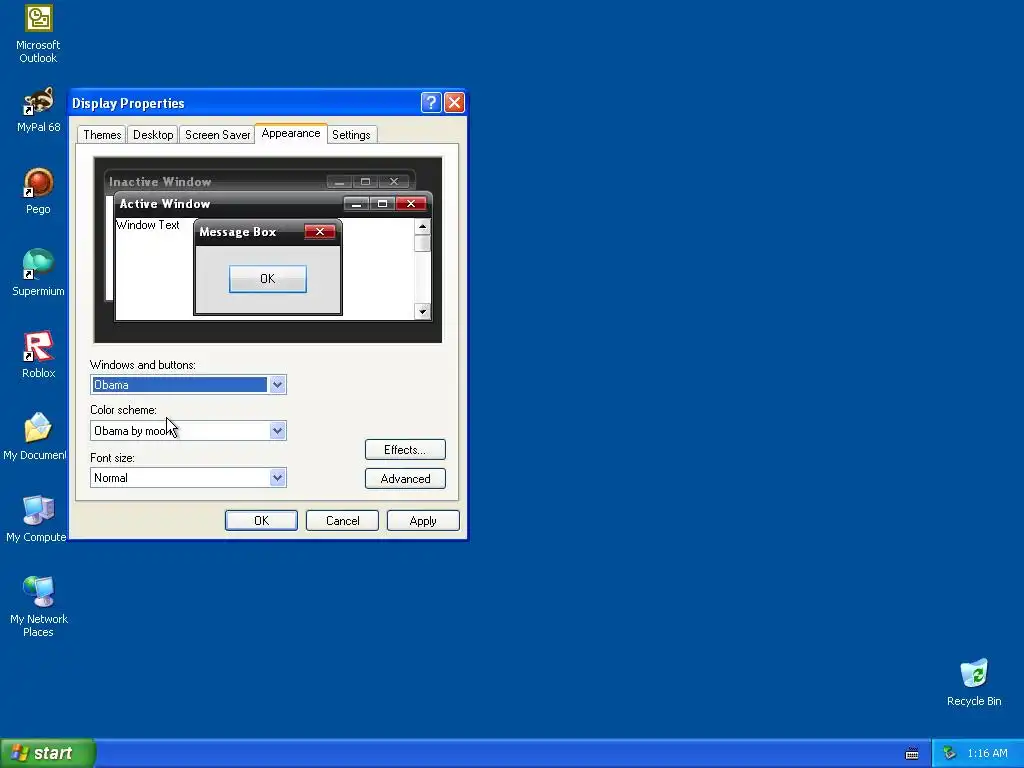Image resolution: width=1024 pixels, height=768 pixels.
Task: Apply the appearance changes
Action: coord(423,520)
